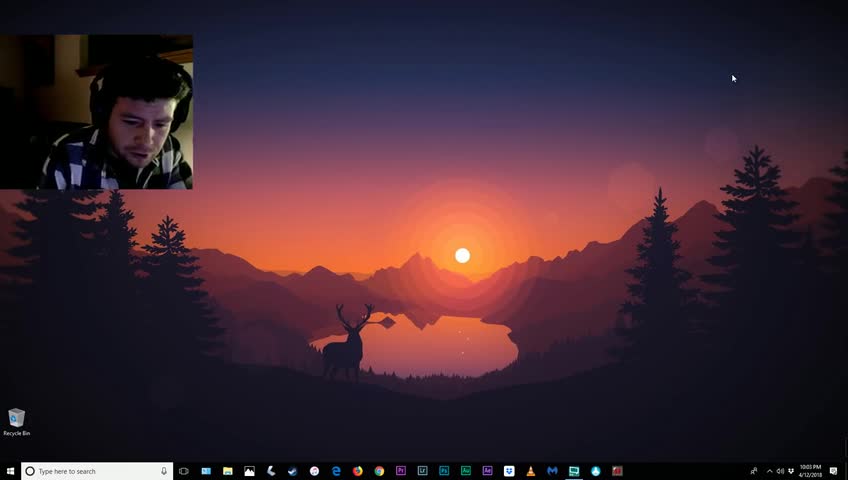
Task: Launch Firefox from the taskbar
Action: (357, 471)
